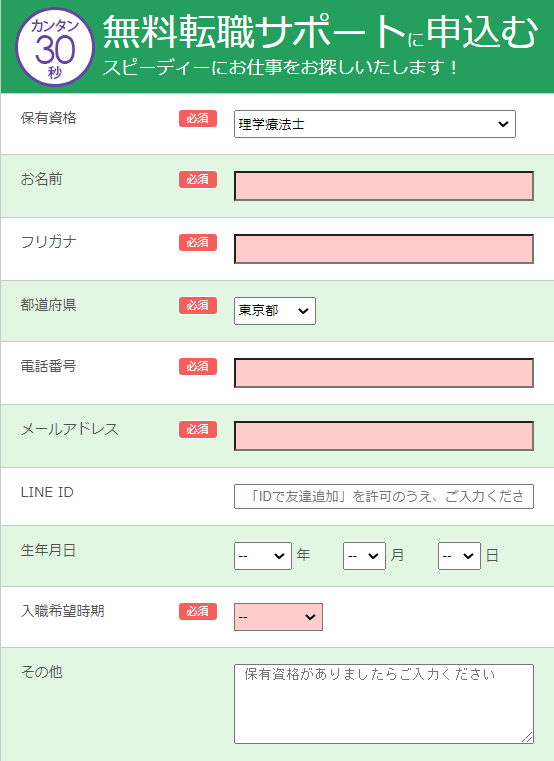Click the 必須 badge beside 保有資格

coord(198,118)
